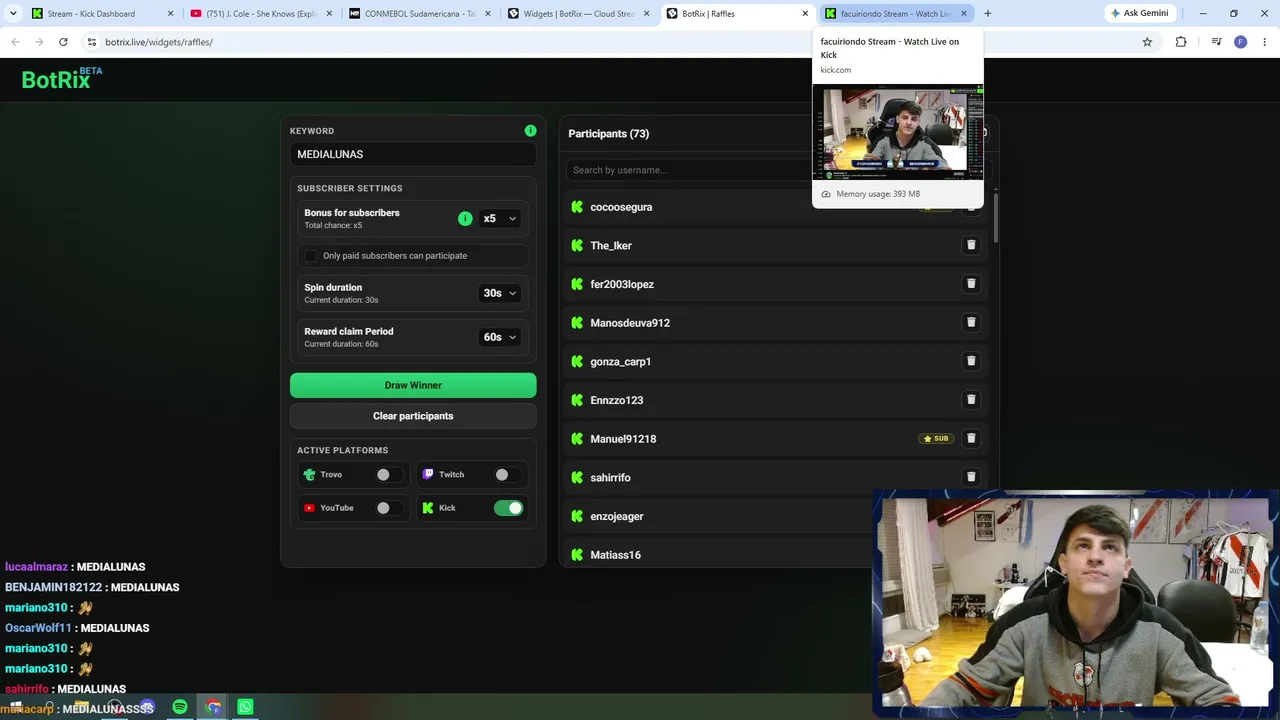Select participant enzojeager
Viewport: 1280px width, 720px height.
pyautogui.click(x=617, y=516)
